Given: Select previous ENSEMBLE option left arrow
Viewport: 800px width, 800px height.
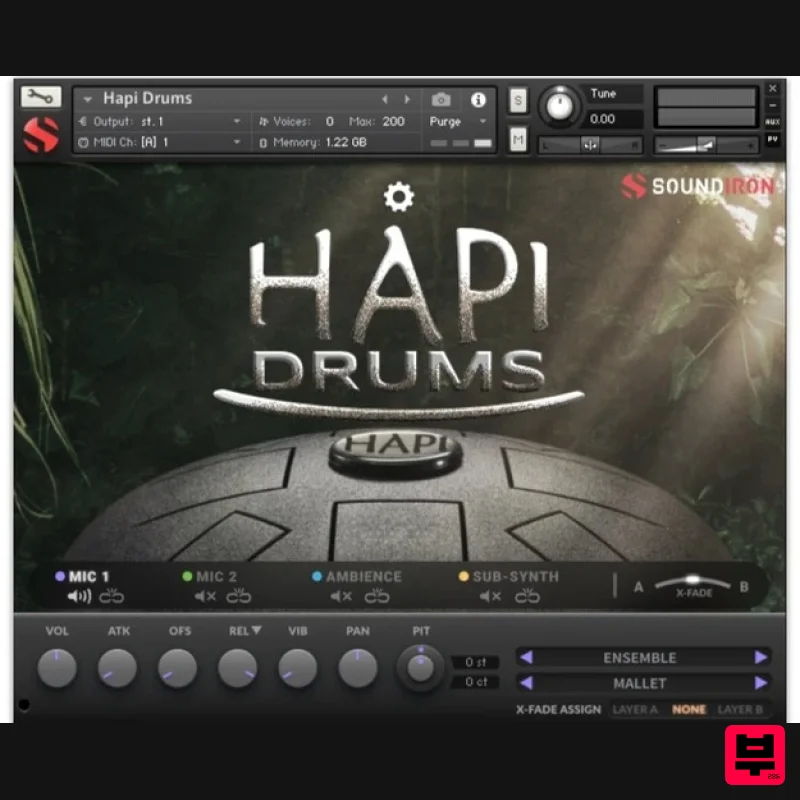Looking at the screenshot, I should pyautogui.click(x=527, y=657).
